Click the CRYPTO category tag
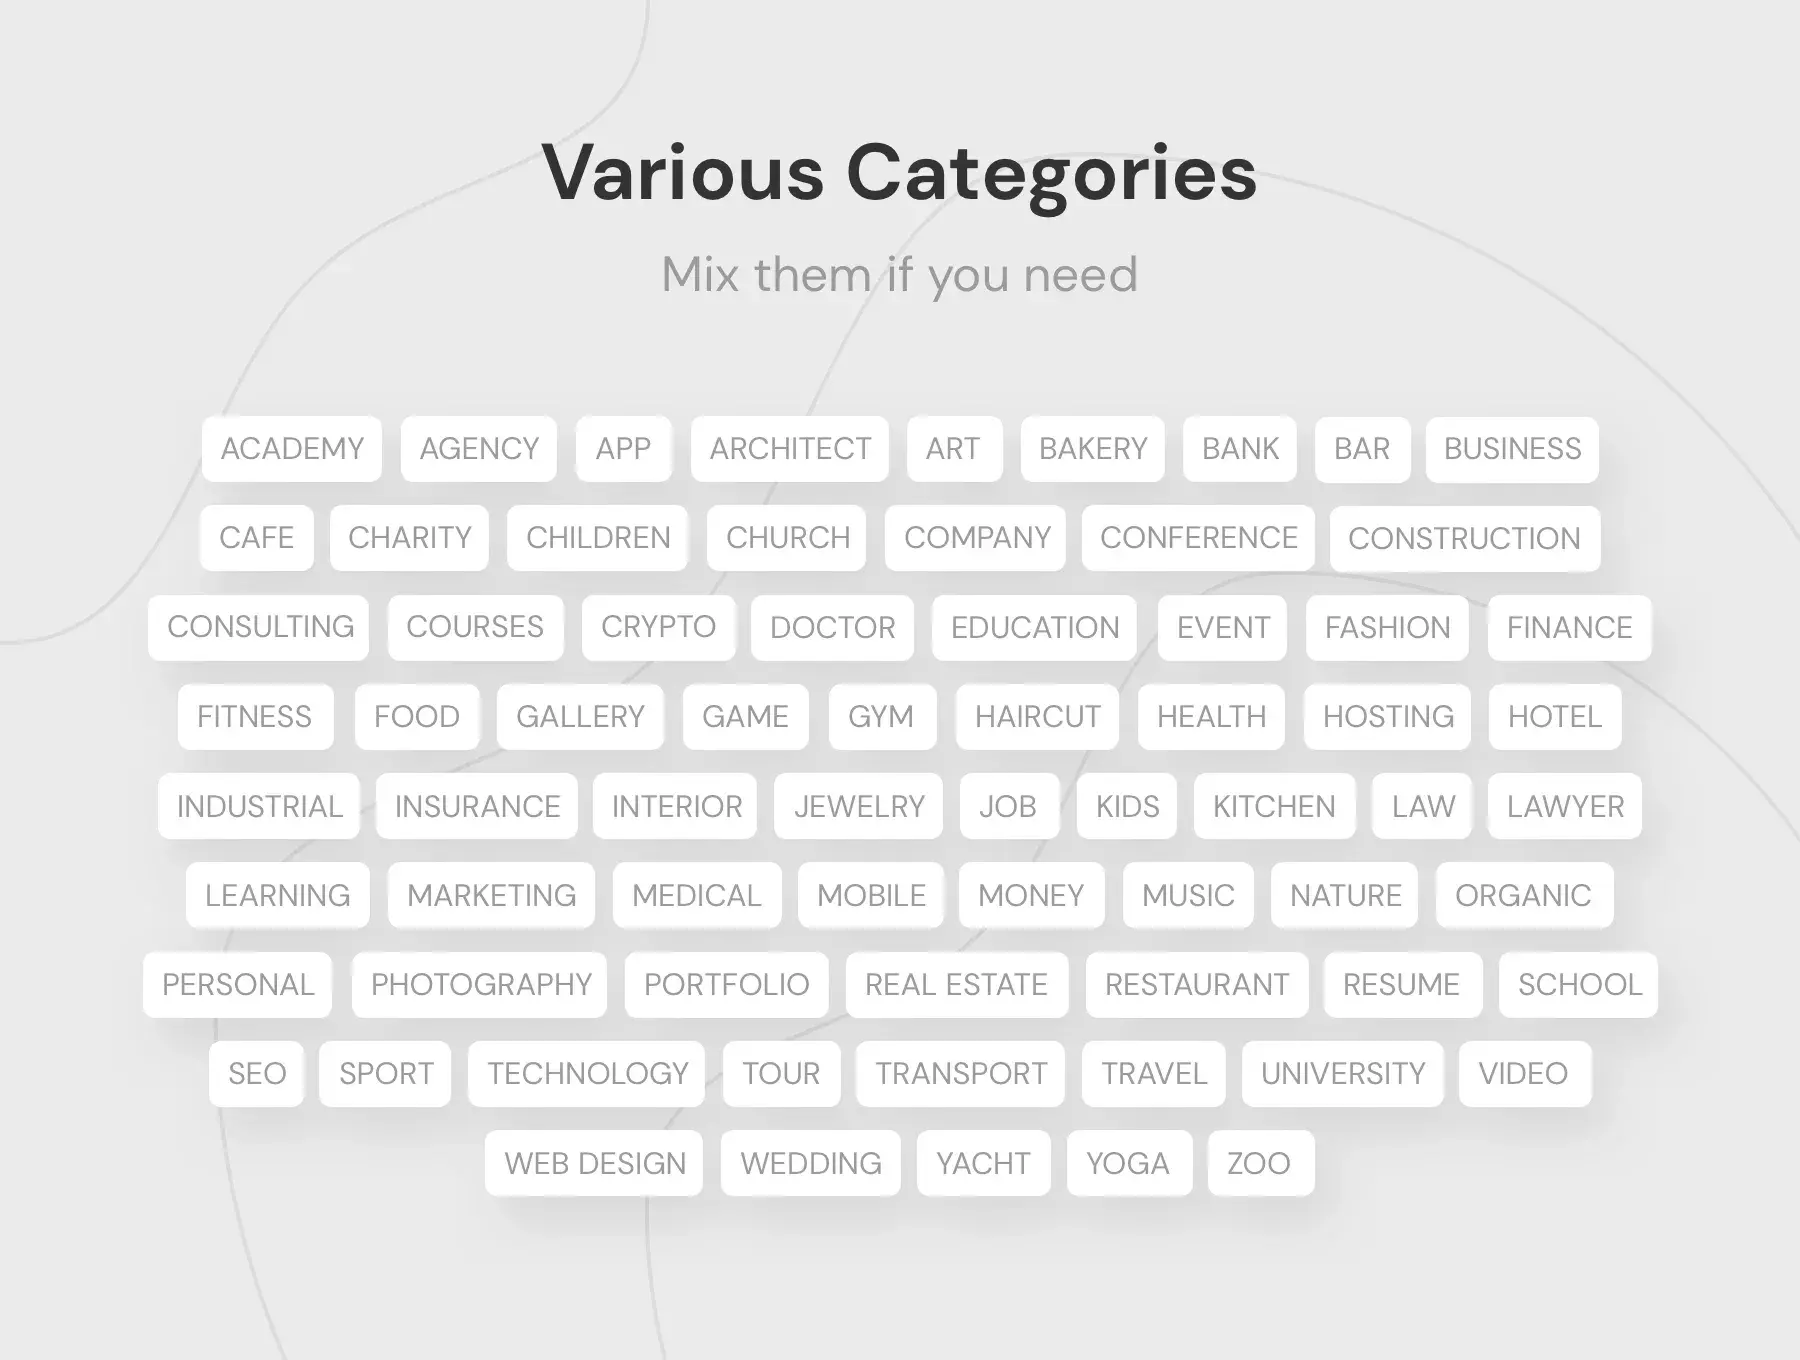The image size is (1800, 1360). 658,627
